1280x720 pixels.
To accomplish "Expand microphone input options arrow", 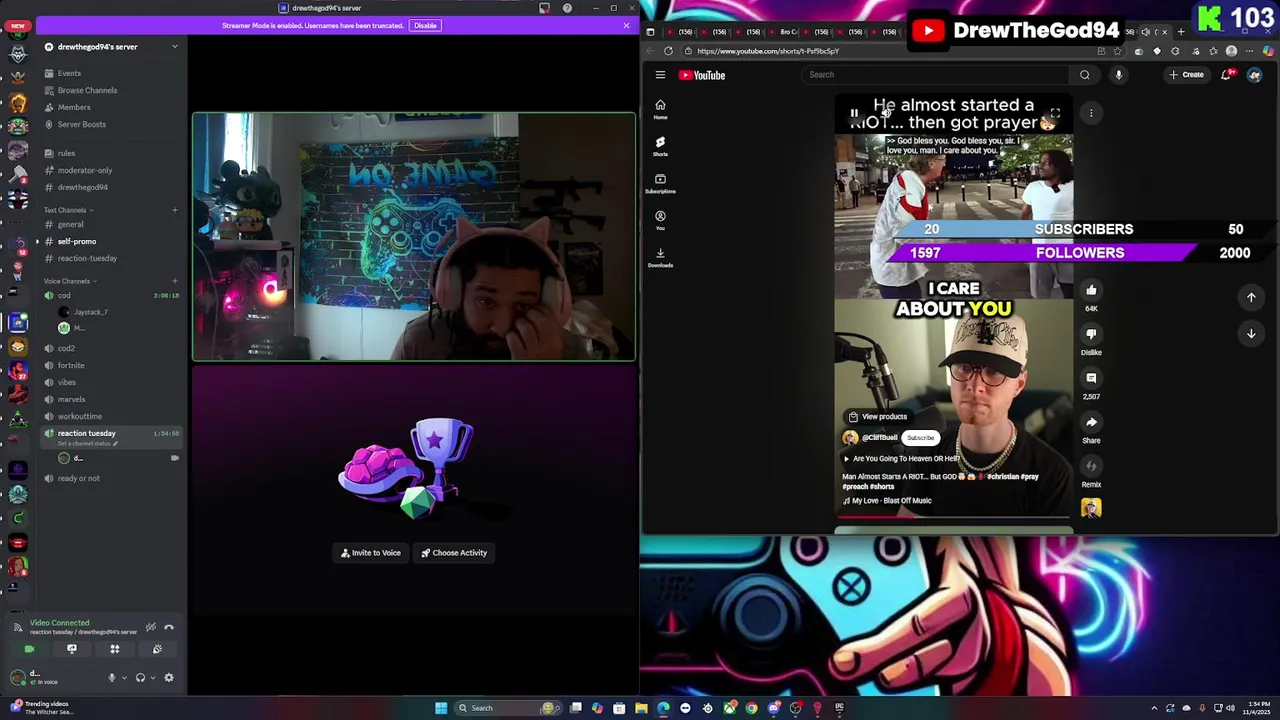I will click(124, 678).
